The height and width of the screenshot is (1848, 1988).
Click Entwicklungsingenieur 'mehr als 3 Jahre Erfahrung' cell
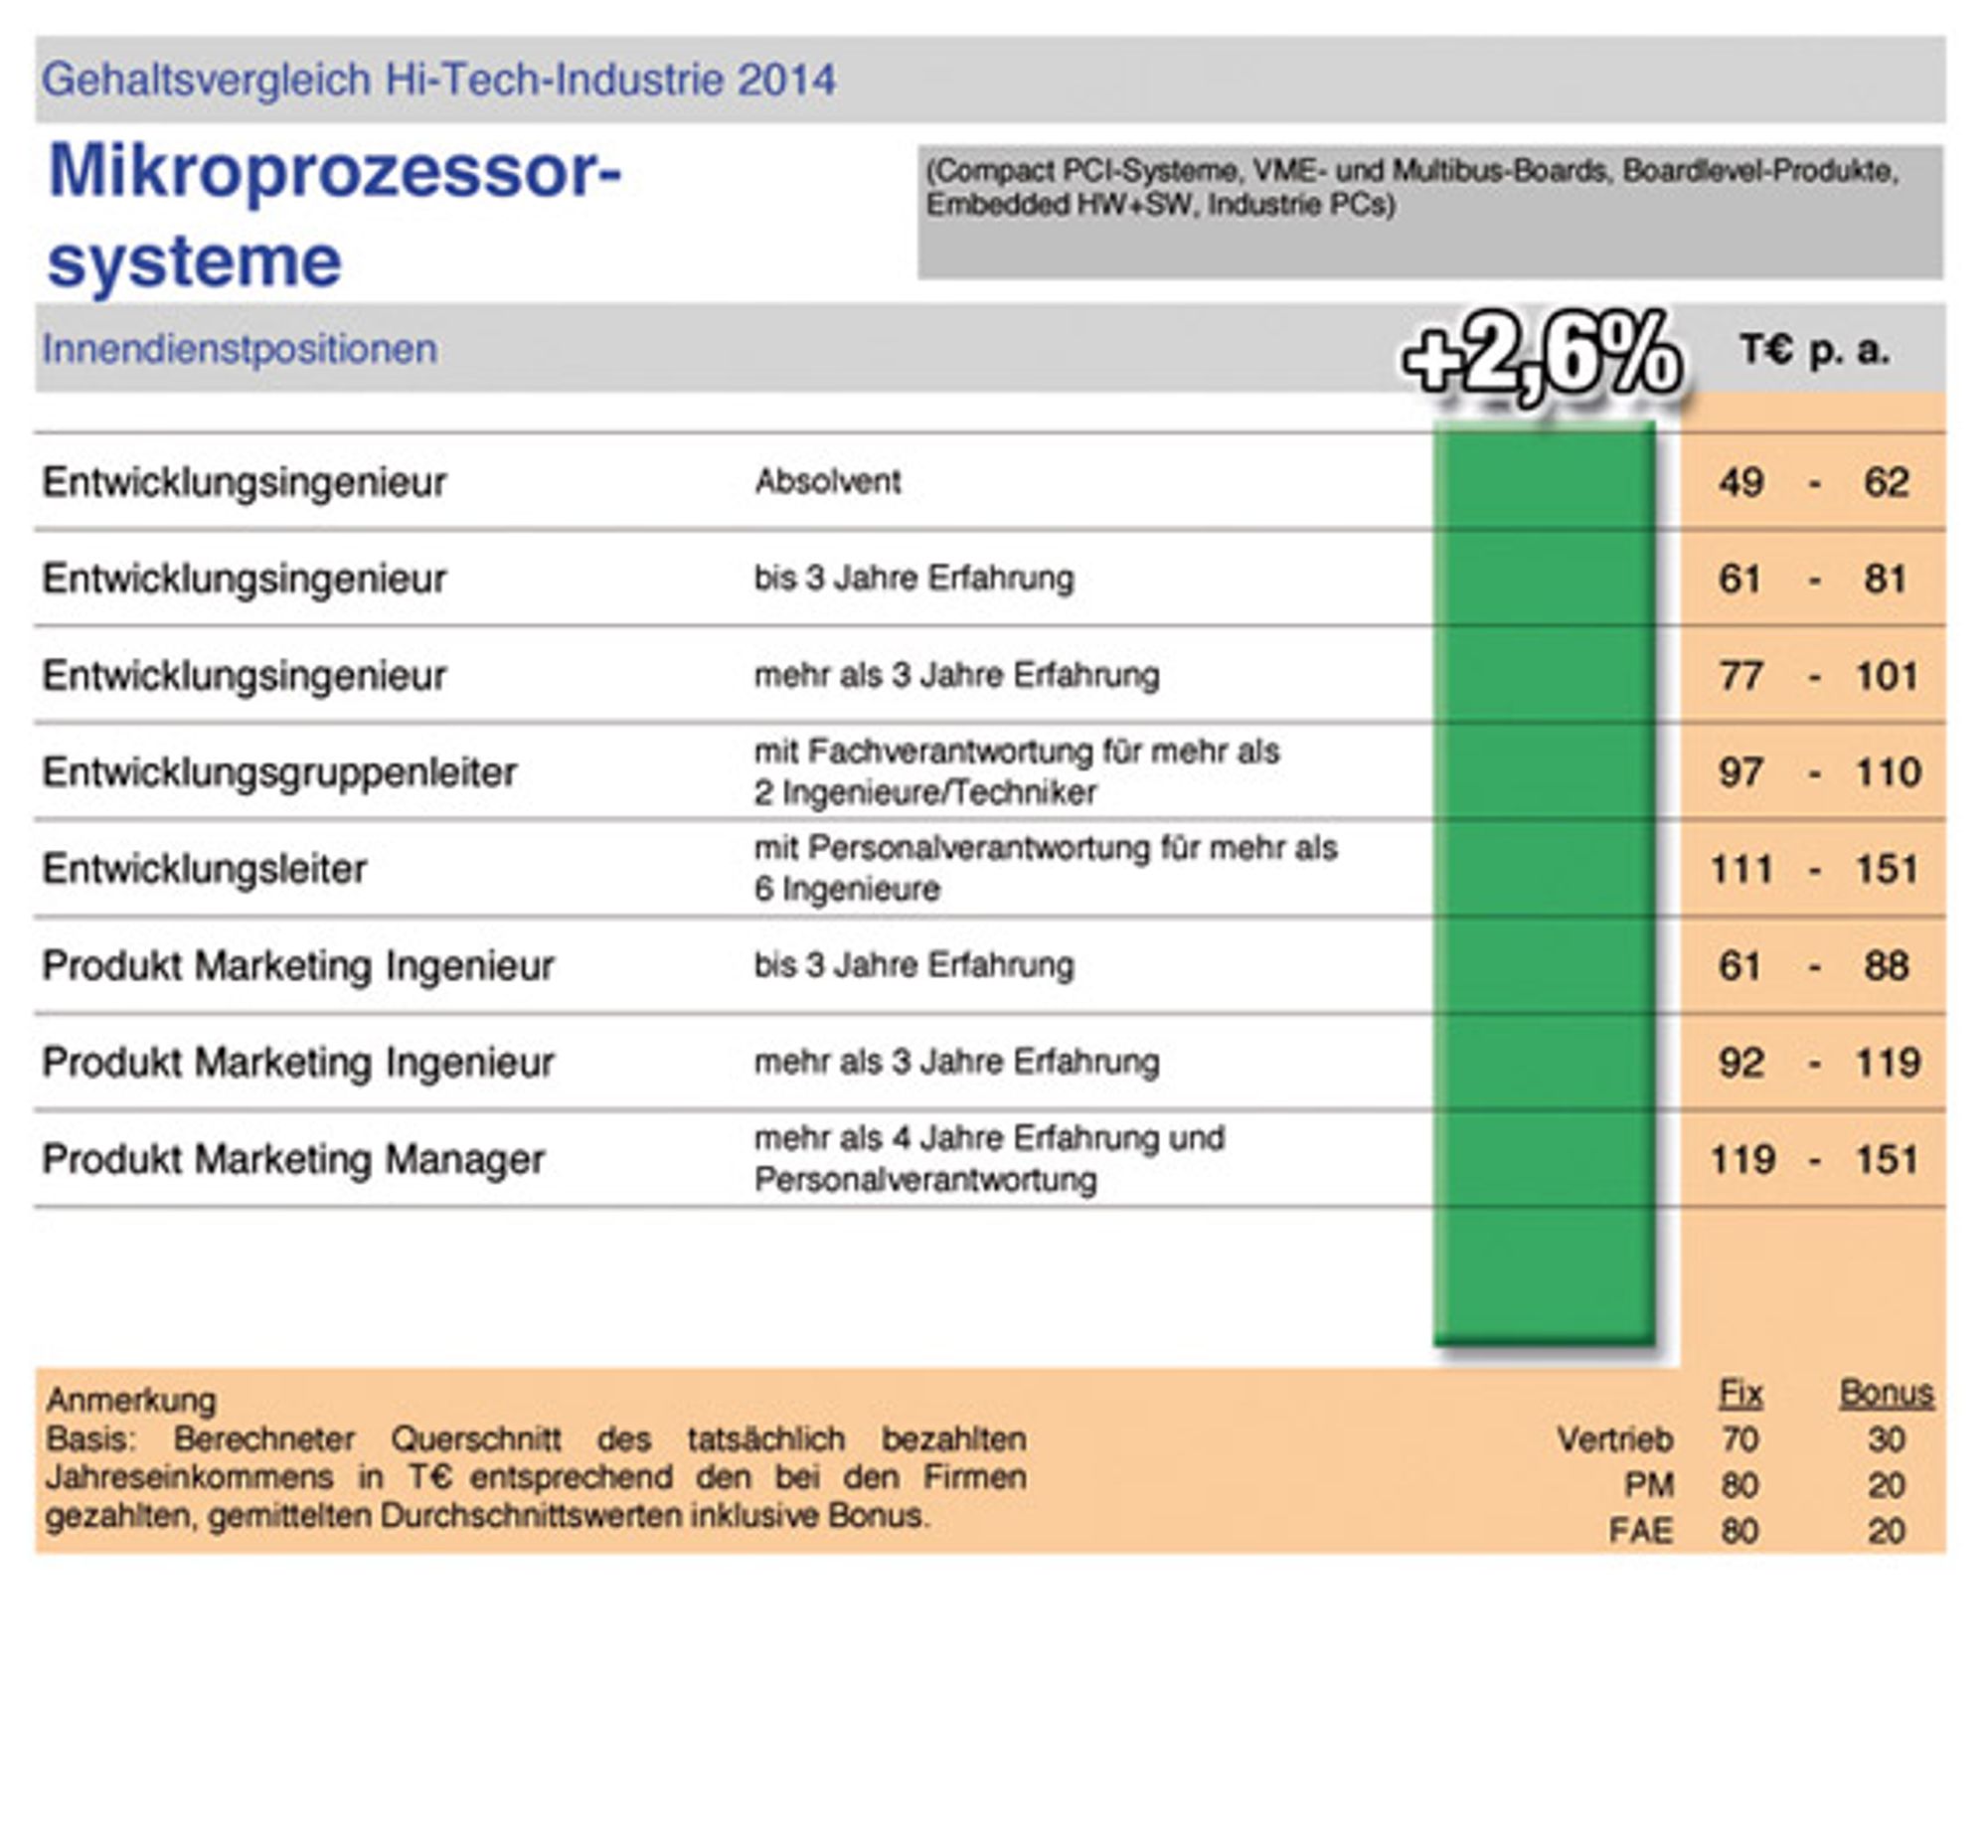[x=957, y=675]
